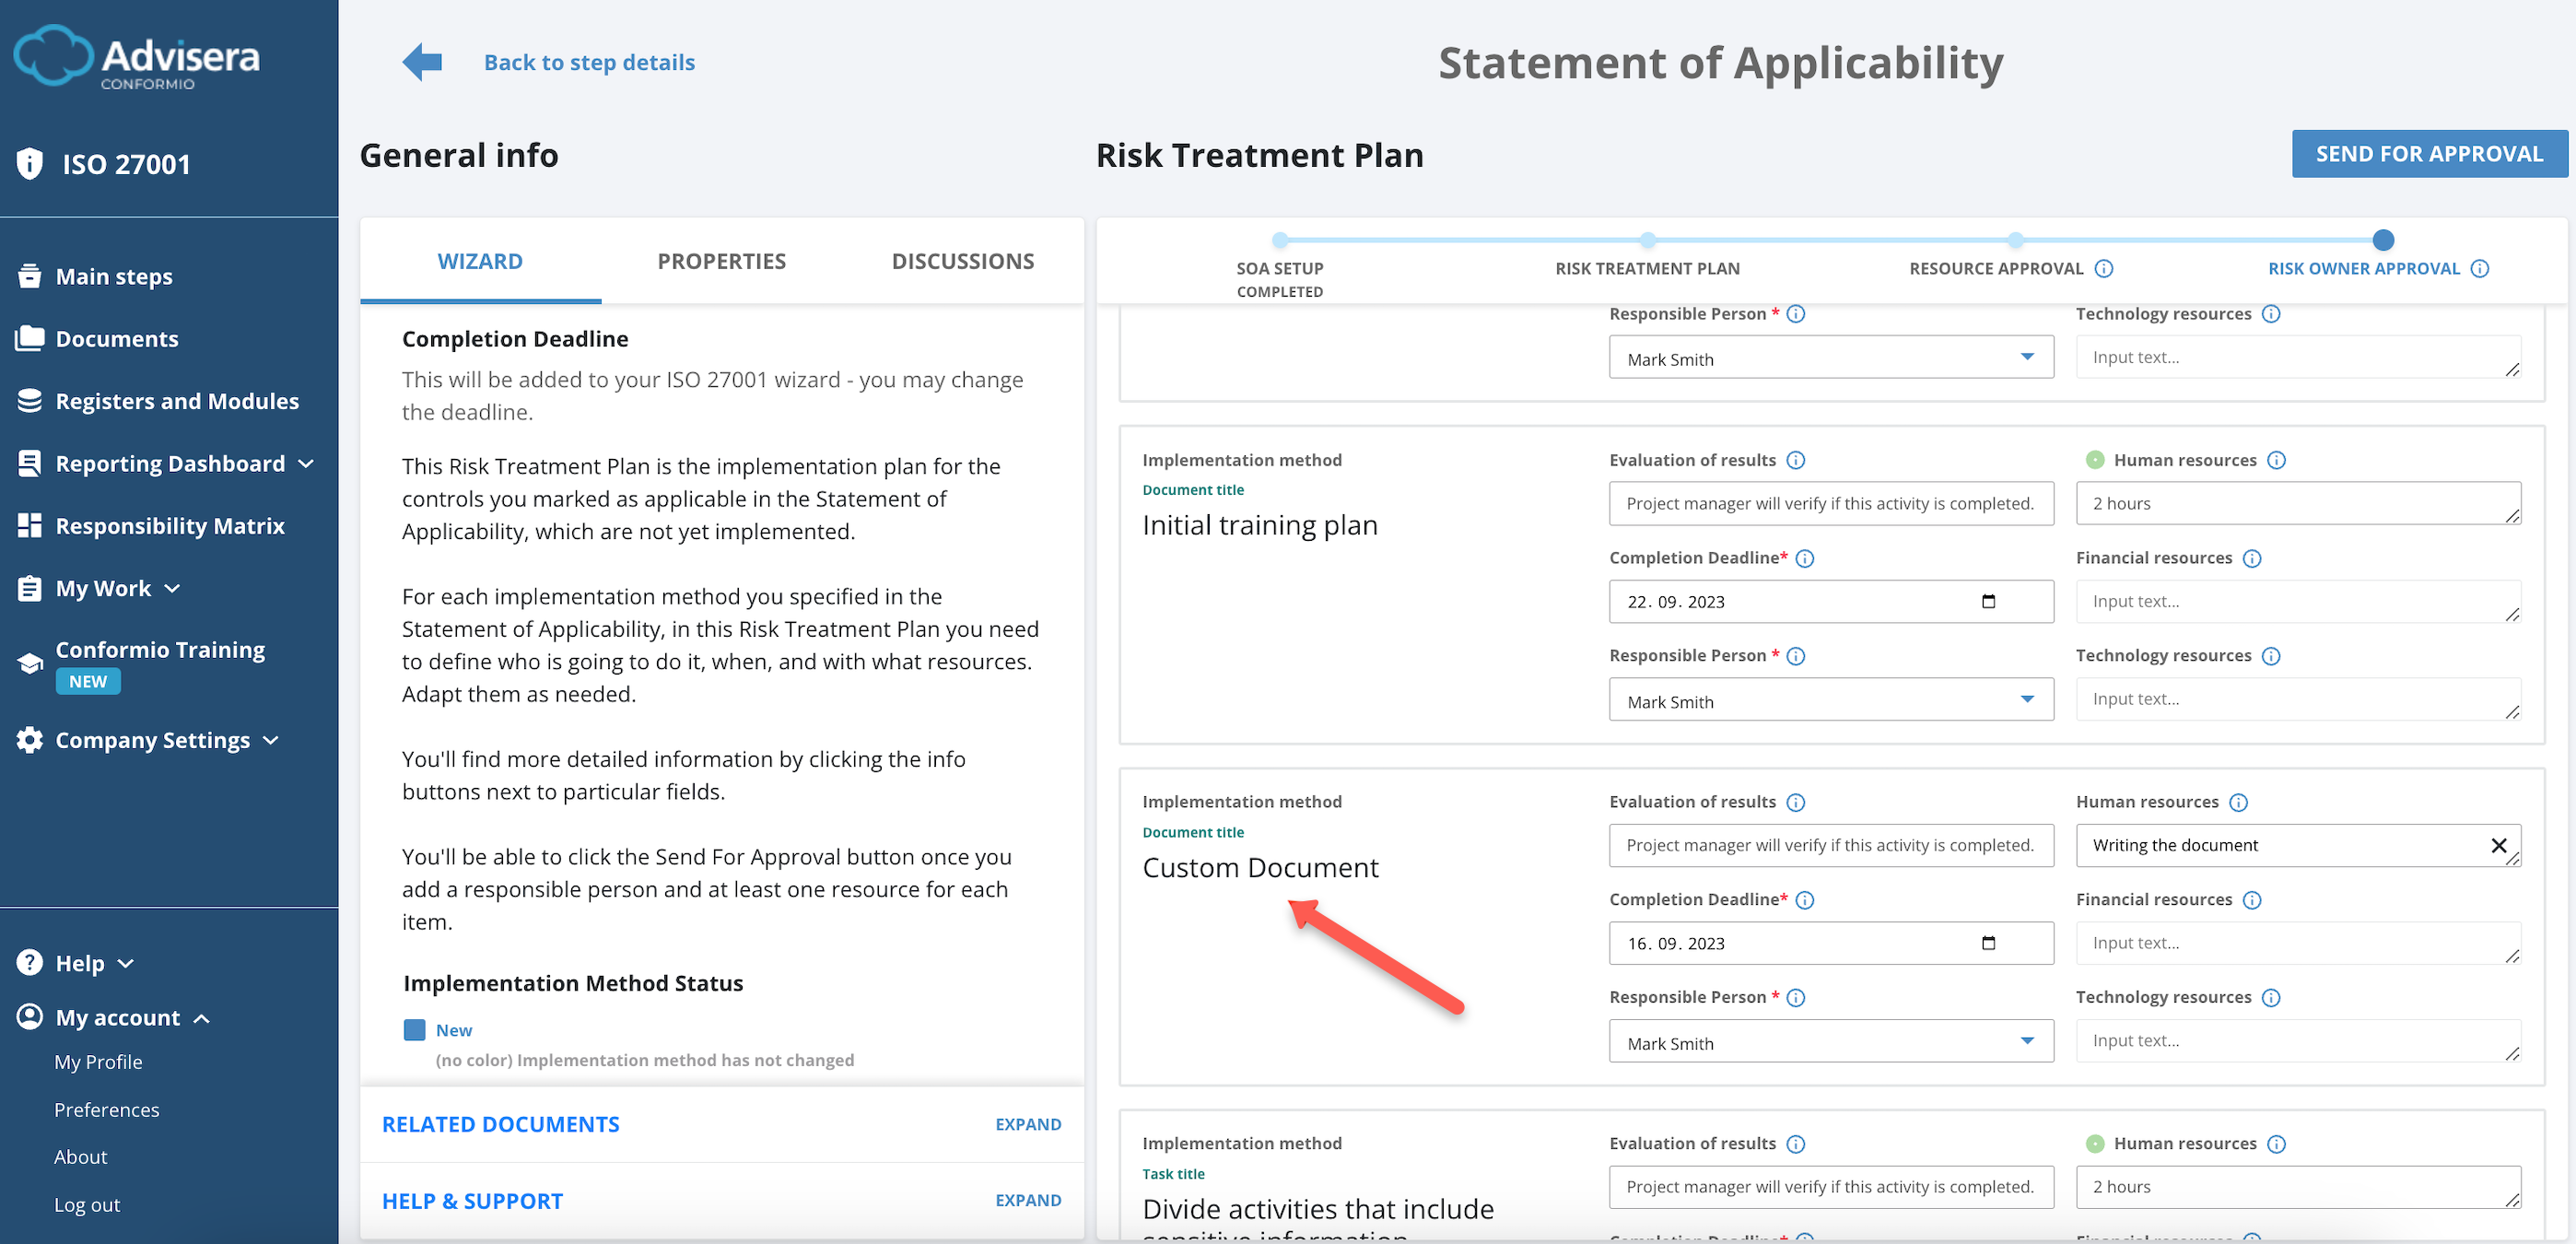Screen dimensions: 2576x1244
Task: Expand the Related Documents section
Action: [x=1028, y=1123]
